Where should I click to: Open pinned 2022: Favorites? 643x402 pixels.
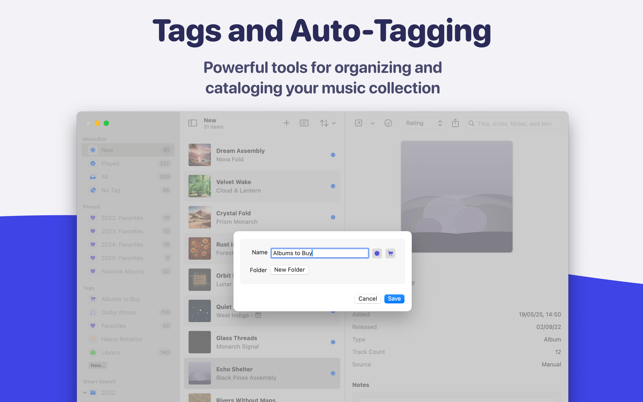(128, 218)
